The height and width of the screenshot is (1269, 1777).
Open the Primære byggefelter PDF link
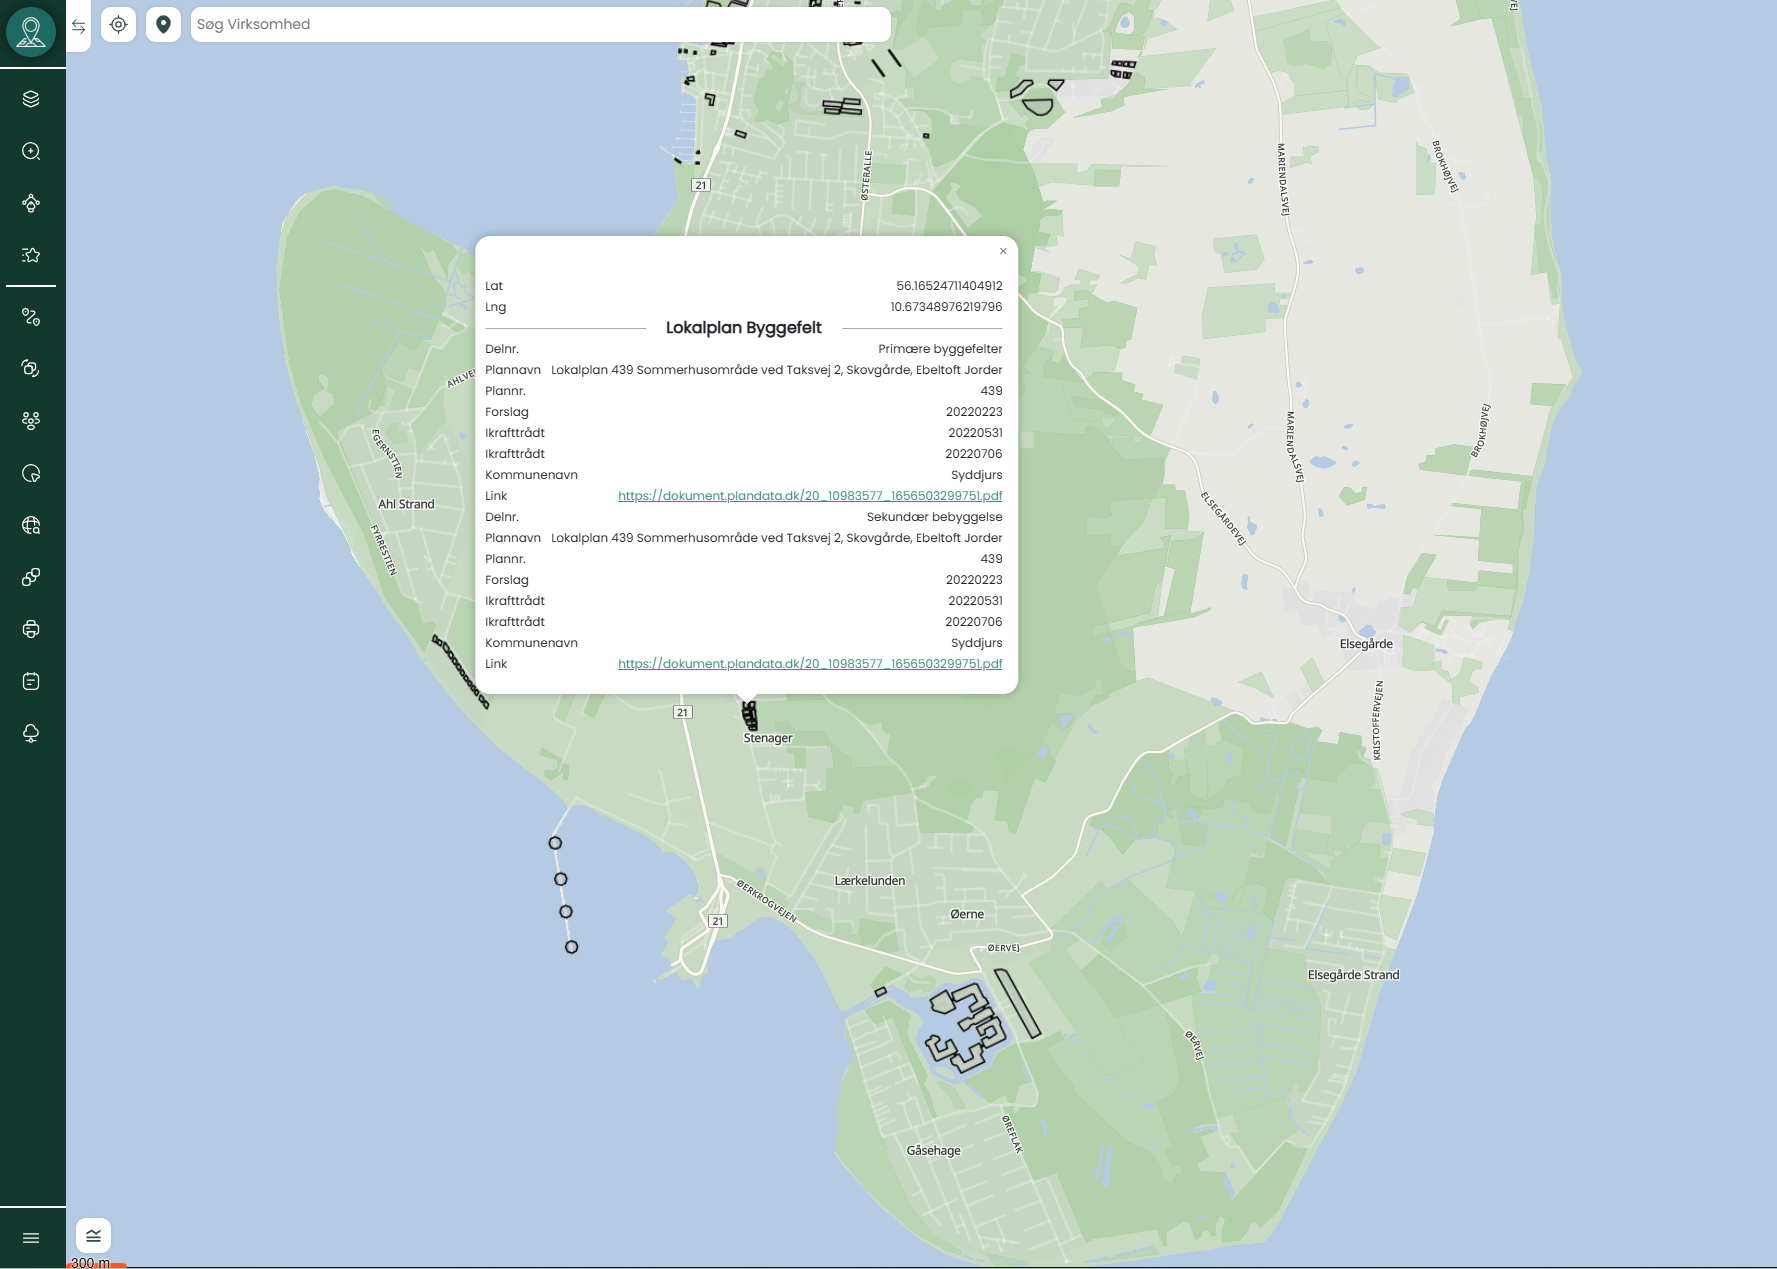click(x=809, y=496)
